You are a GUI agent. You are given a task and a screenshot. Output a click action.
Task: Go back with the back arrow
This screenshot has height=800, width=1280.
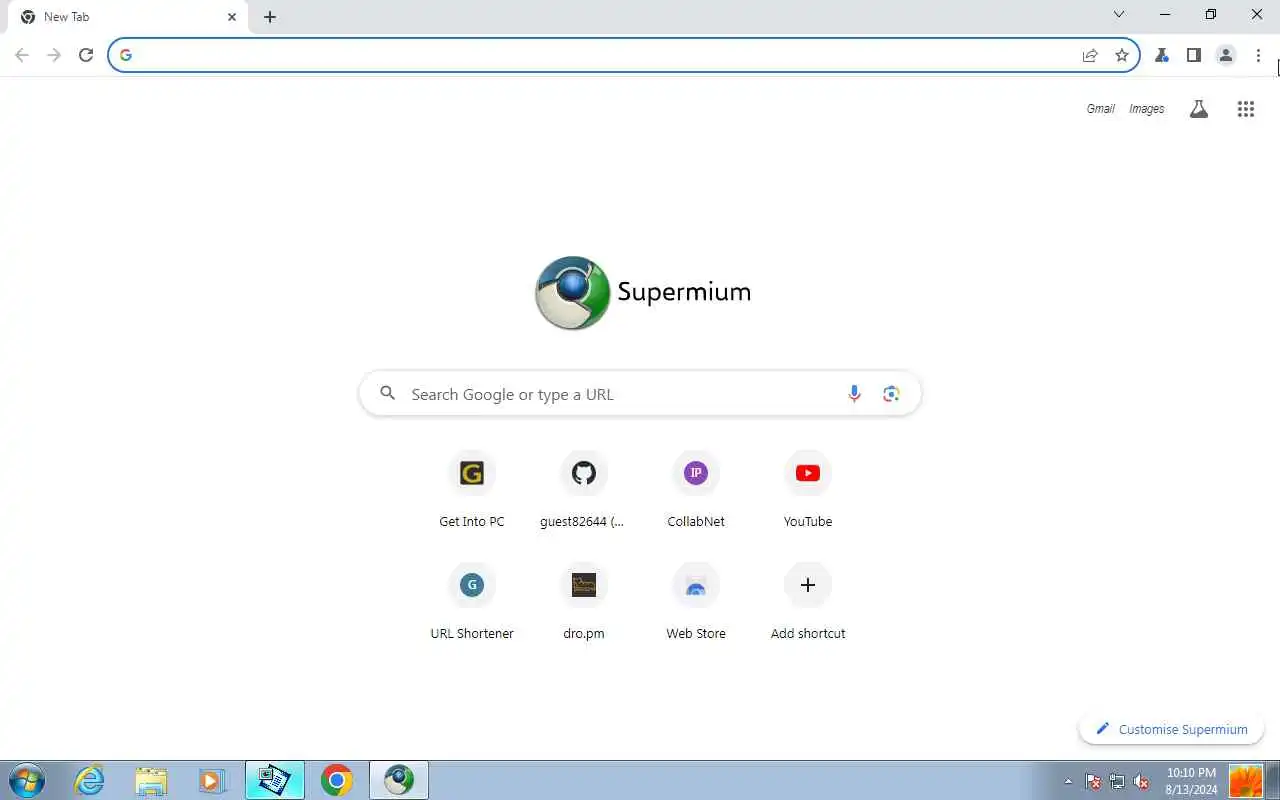coord(22,55)
